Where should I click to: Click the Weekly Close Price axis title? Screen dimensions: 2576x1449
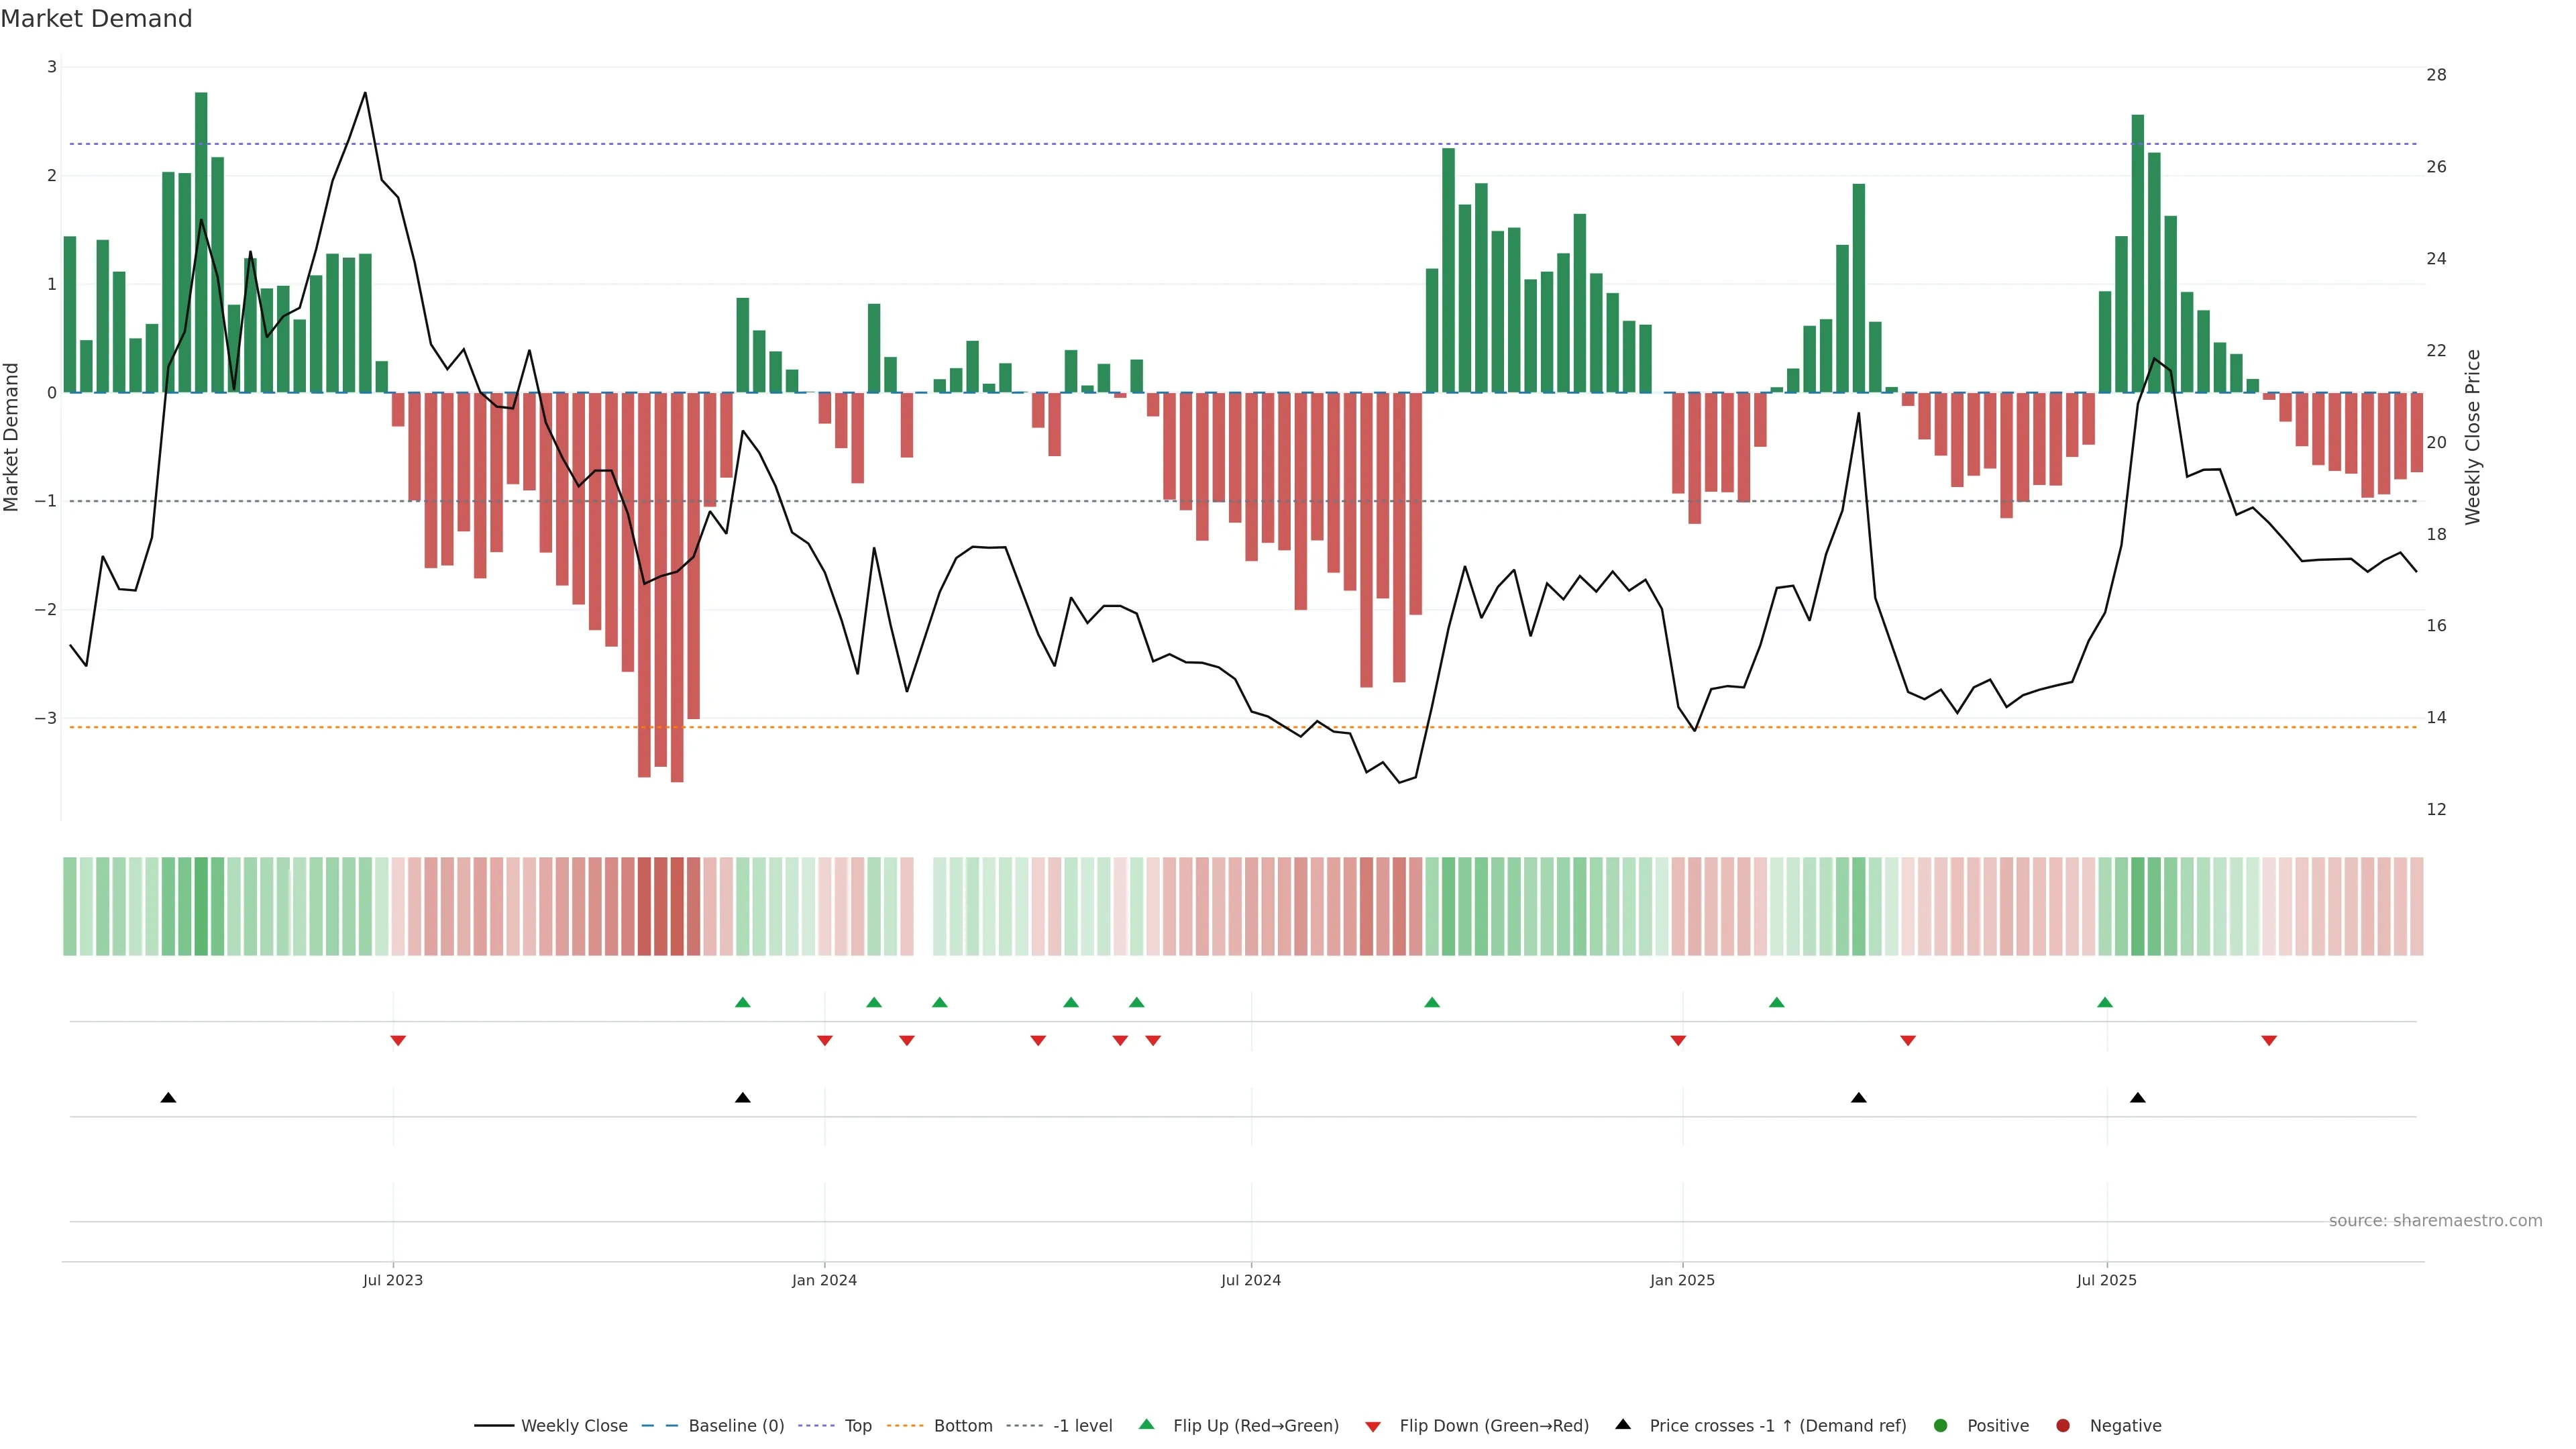coord(2473,437)
